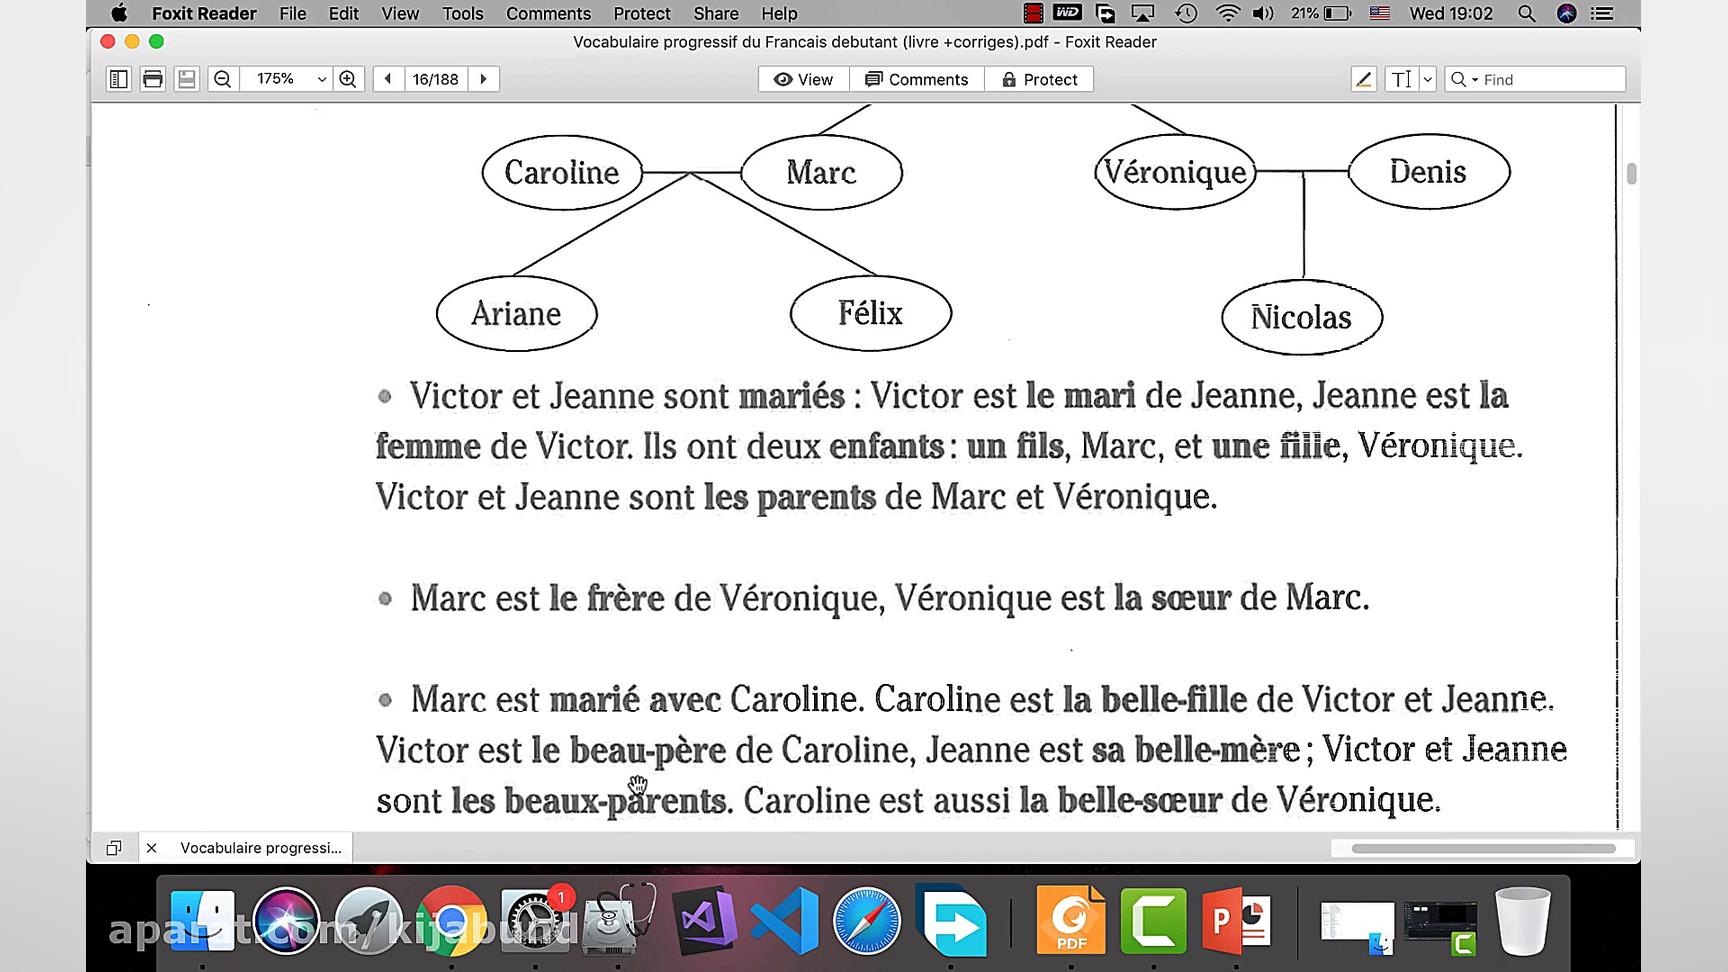The width and height of the screenshot is (1728, 972).
Task: Open the Tools menu
Action: (463, 13)
